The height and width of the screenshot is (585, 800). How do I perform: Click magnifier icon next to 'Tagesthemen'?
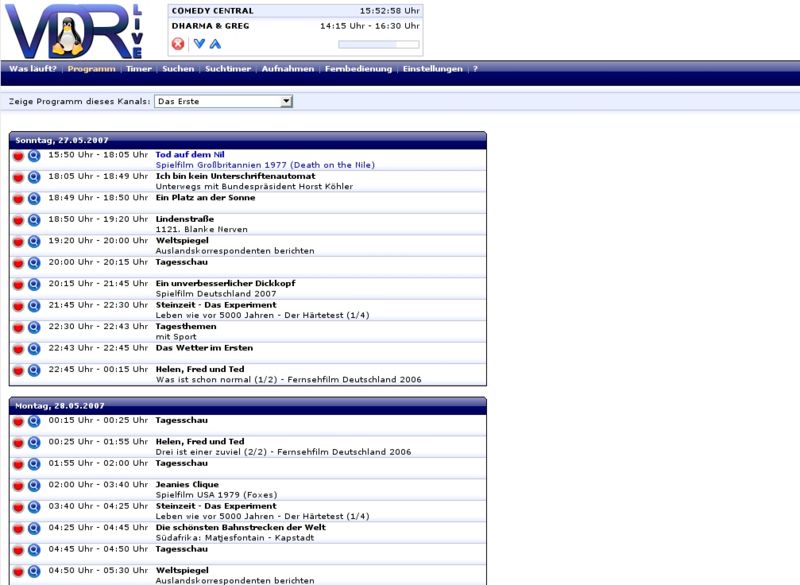(33, 328)
